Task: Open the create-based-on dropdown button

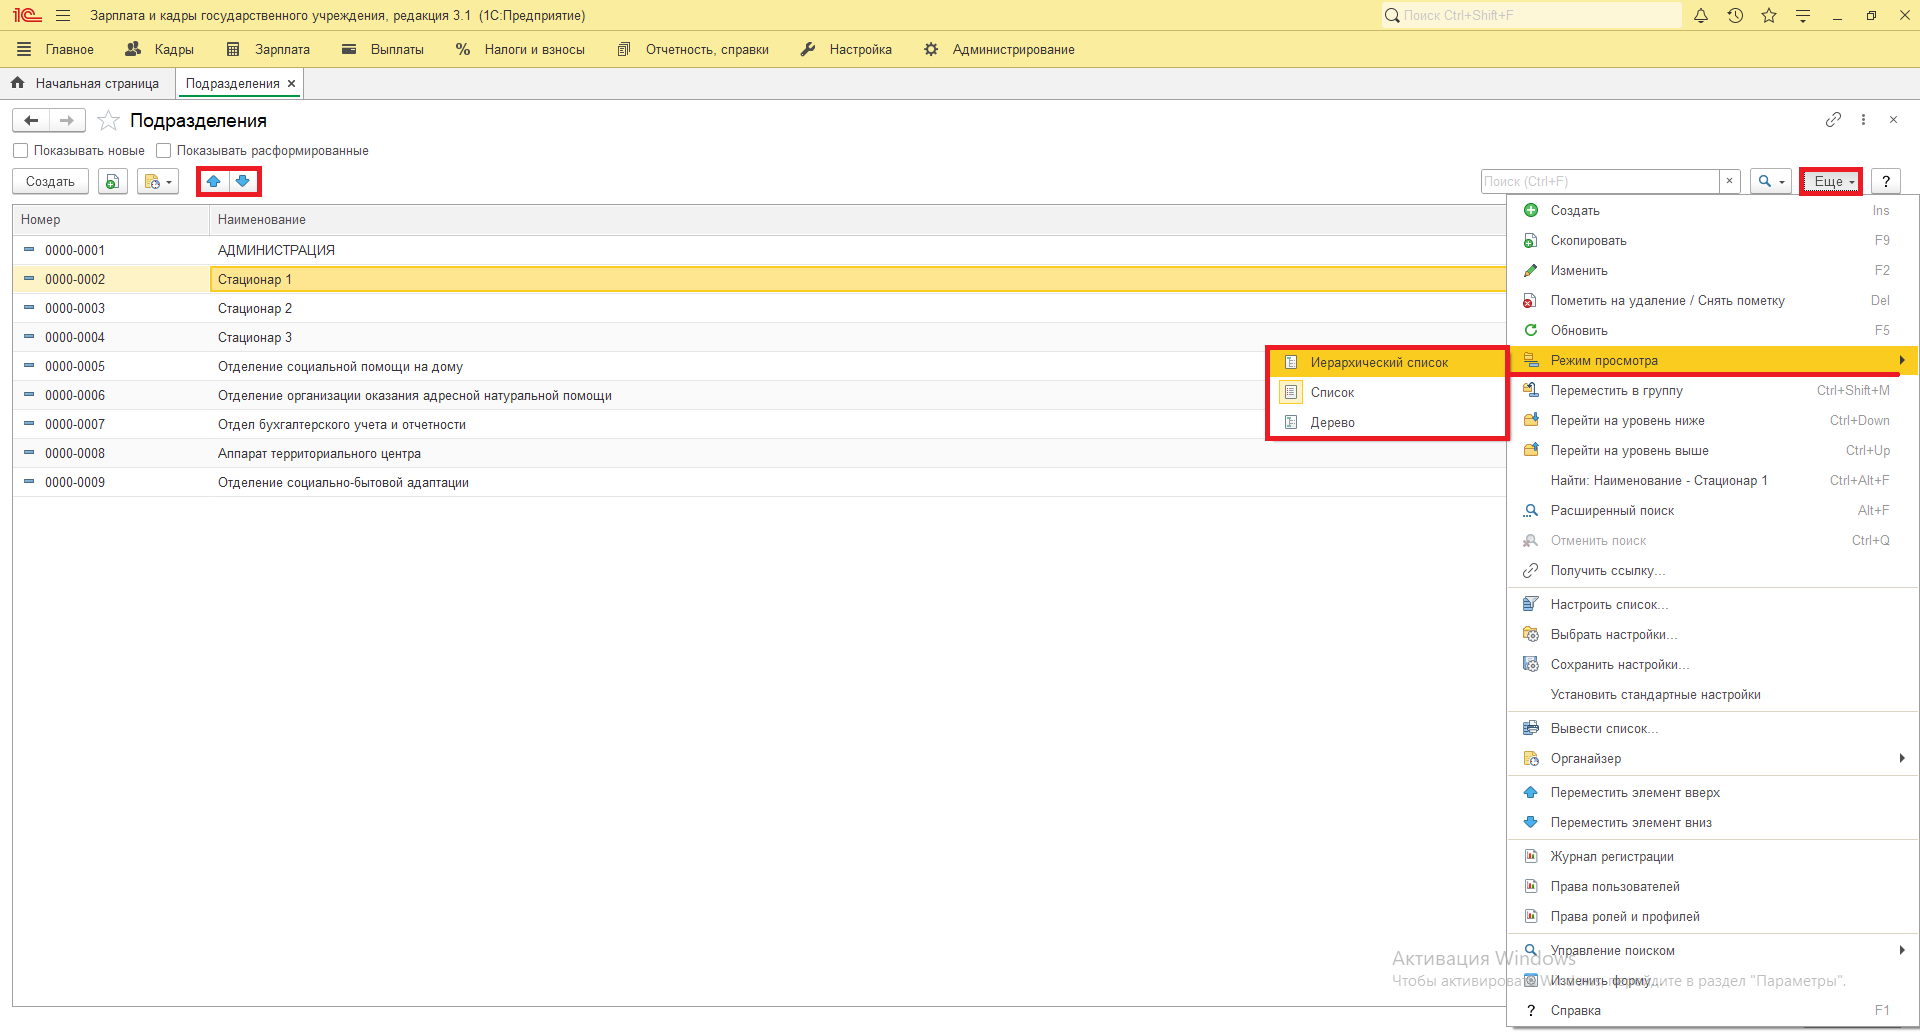Action: point(158,182)
